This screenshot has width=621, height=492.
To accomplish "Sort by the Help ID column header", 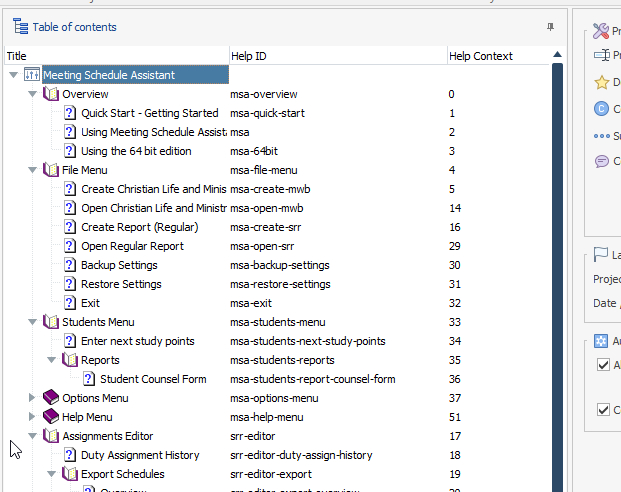I will click(x=338, y=56).
